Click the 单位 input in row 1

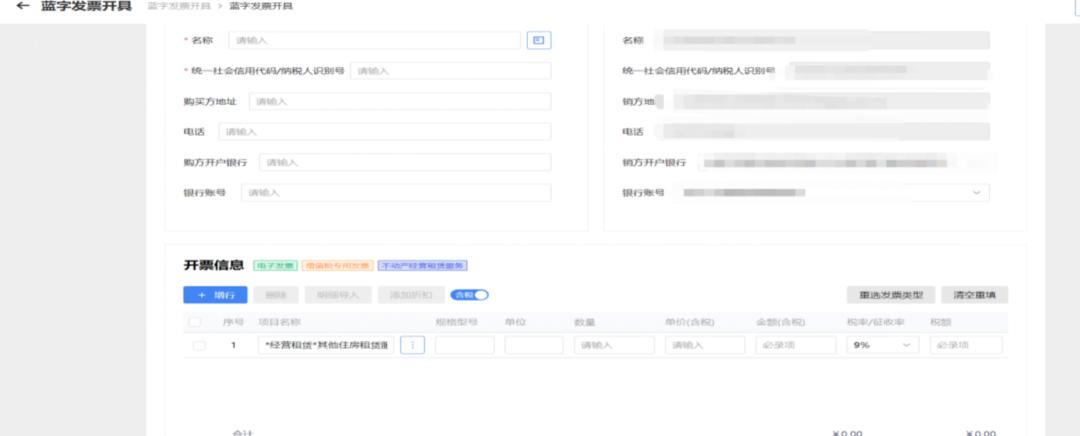(x=534, y=345)
